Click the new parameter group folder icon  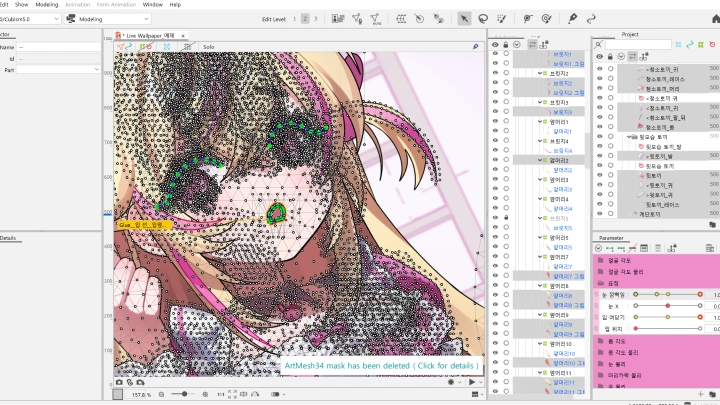712,394
